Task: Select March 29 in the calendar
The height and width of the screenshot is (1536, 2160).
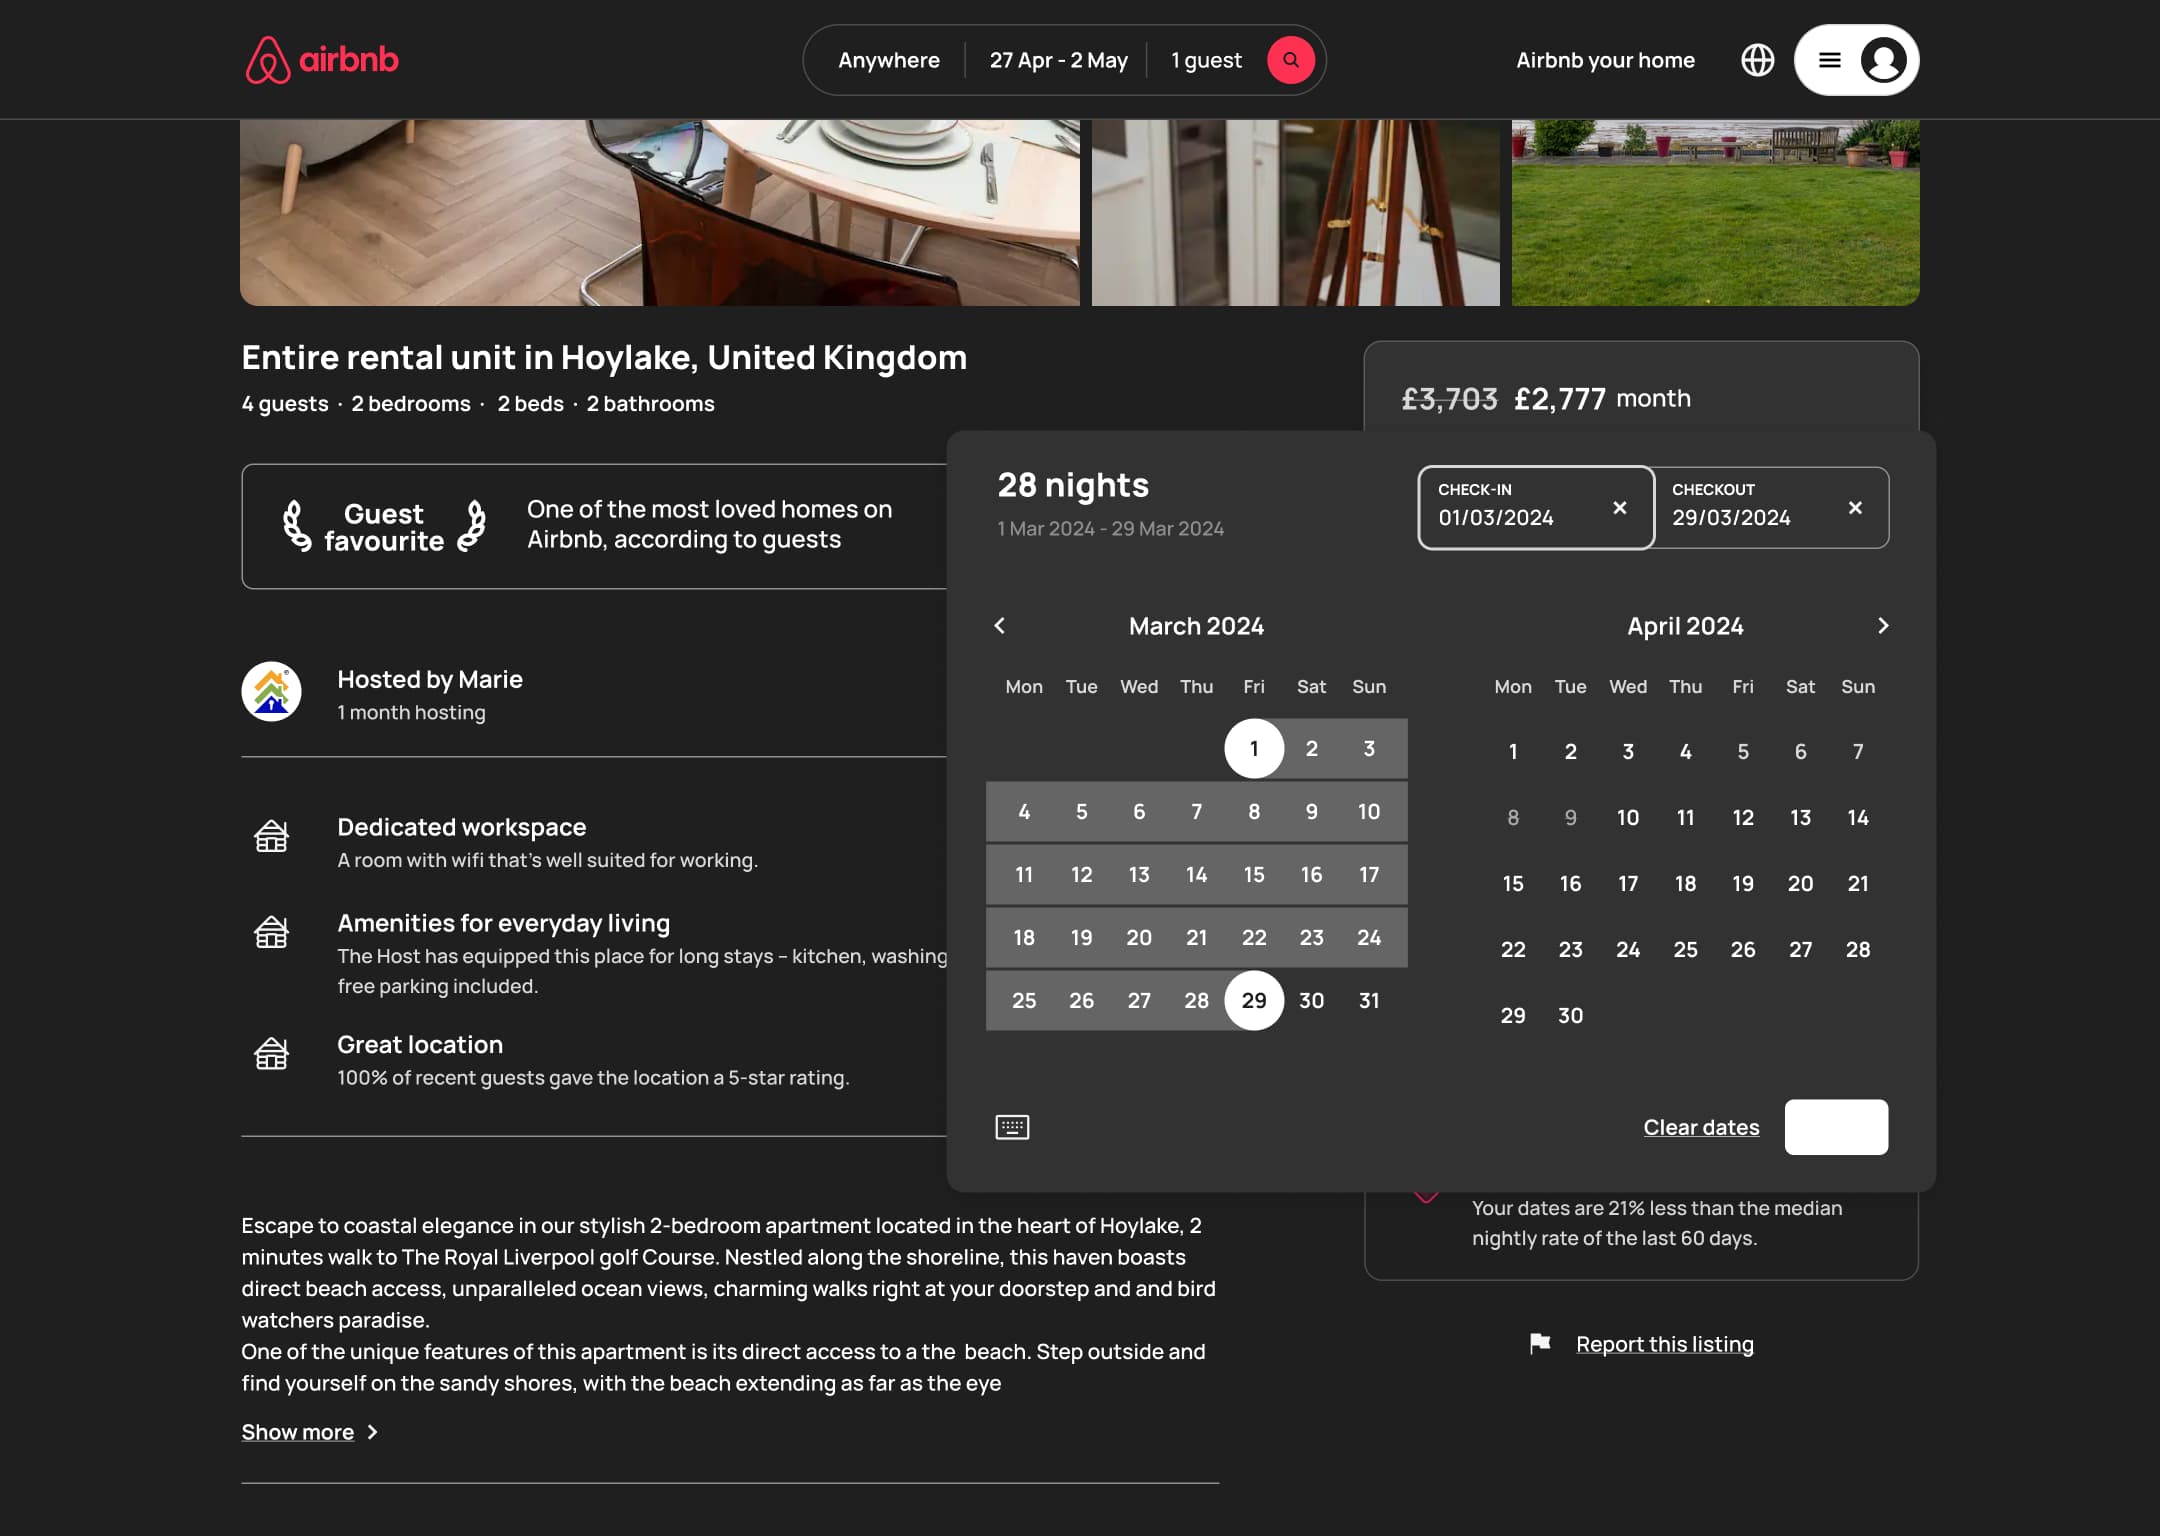Action: pyautogui.click(x=1254, y=1001)
